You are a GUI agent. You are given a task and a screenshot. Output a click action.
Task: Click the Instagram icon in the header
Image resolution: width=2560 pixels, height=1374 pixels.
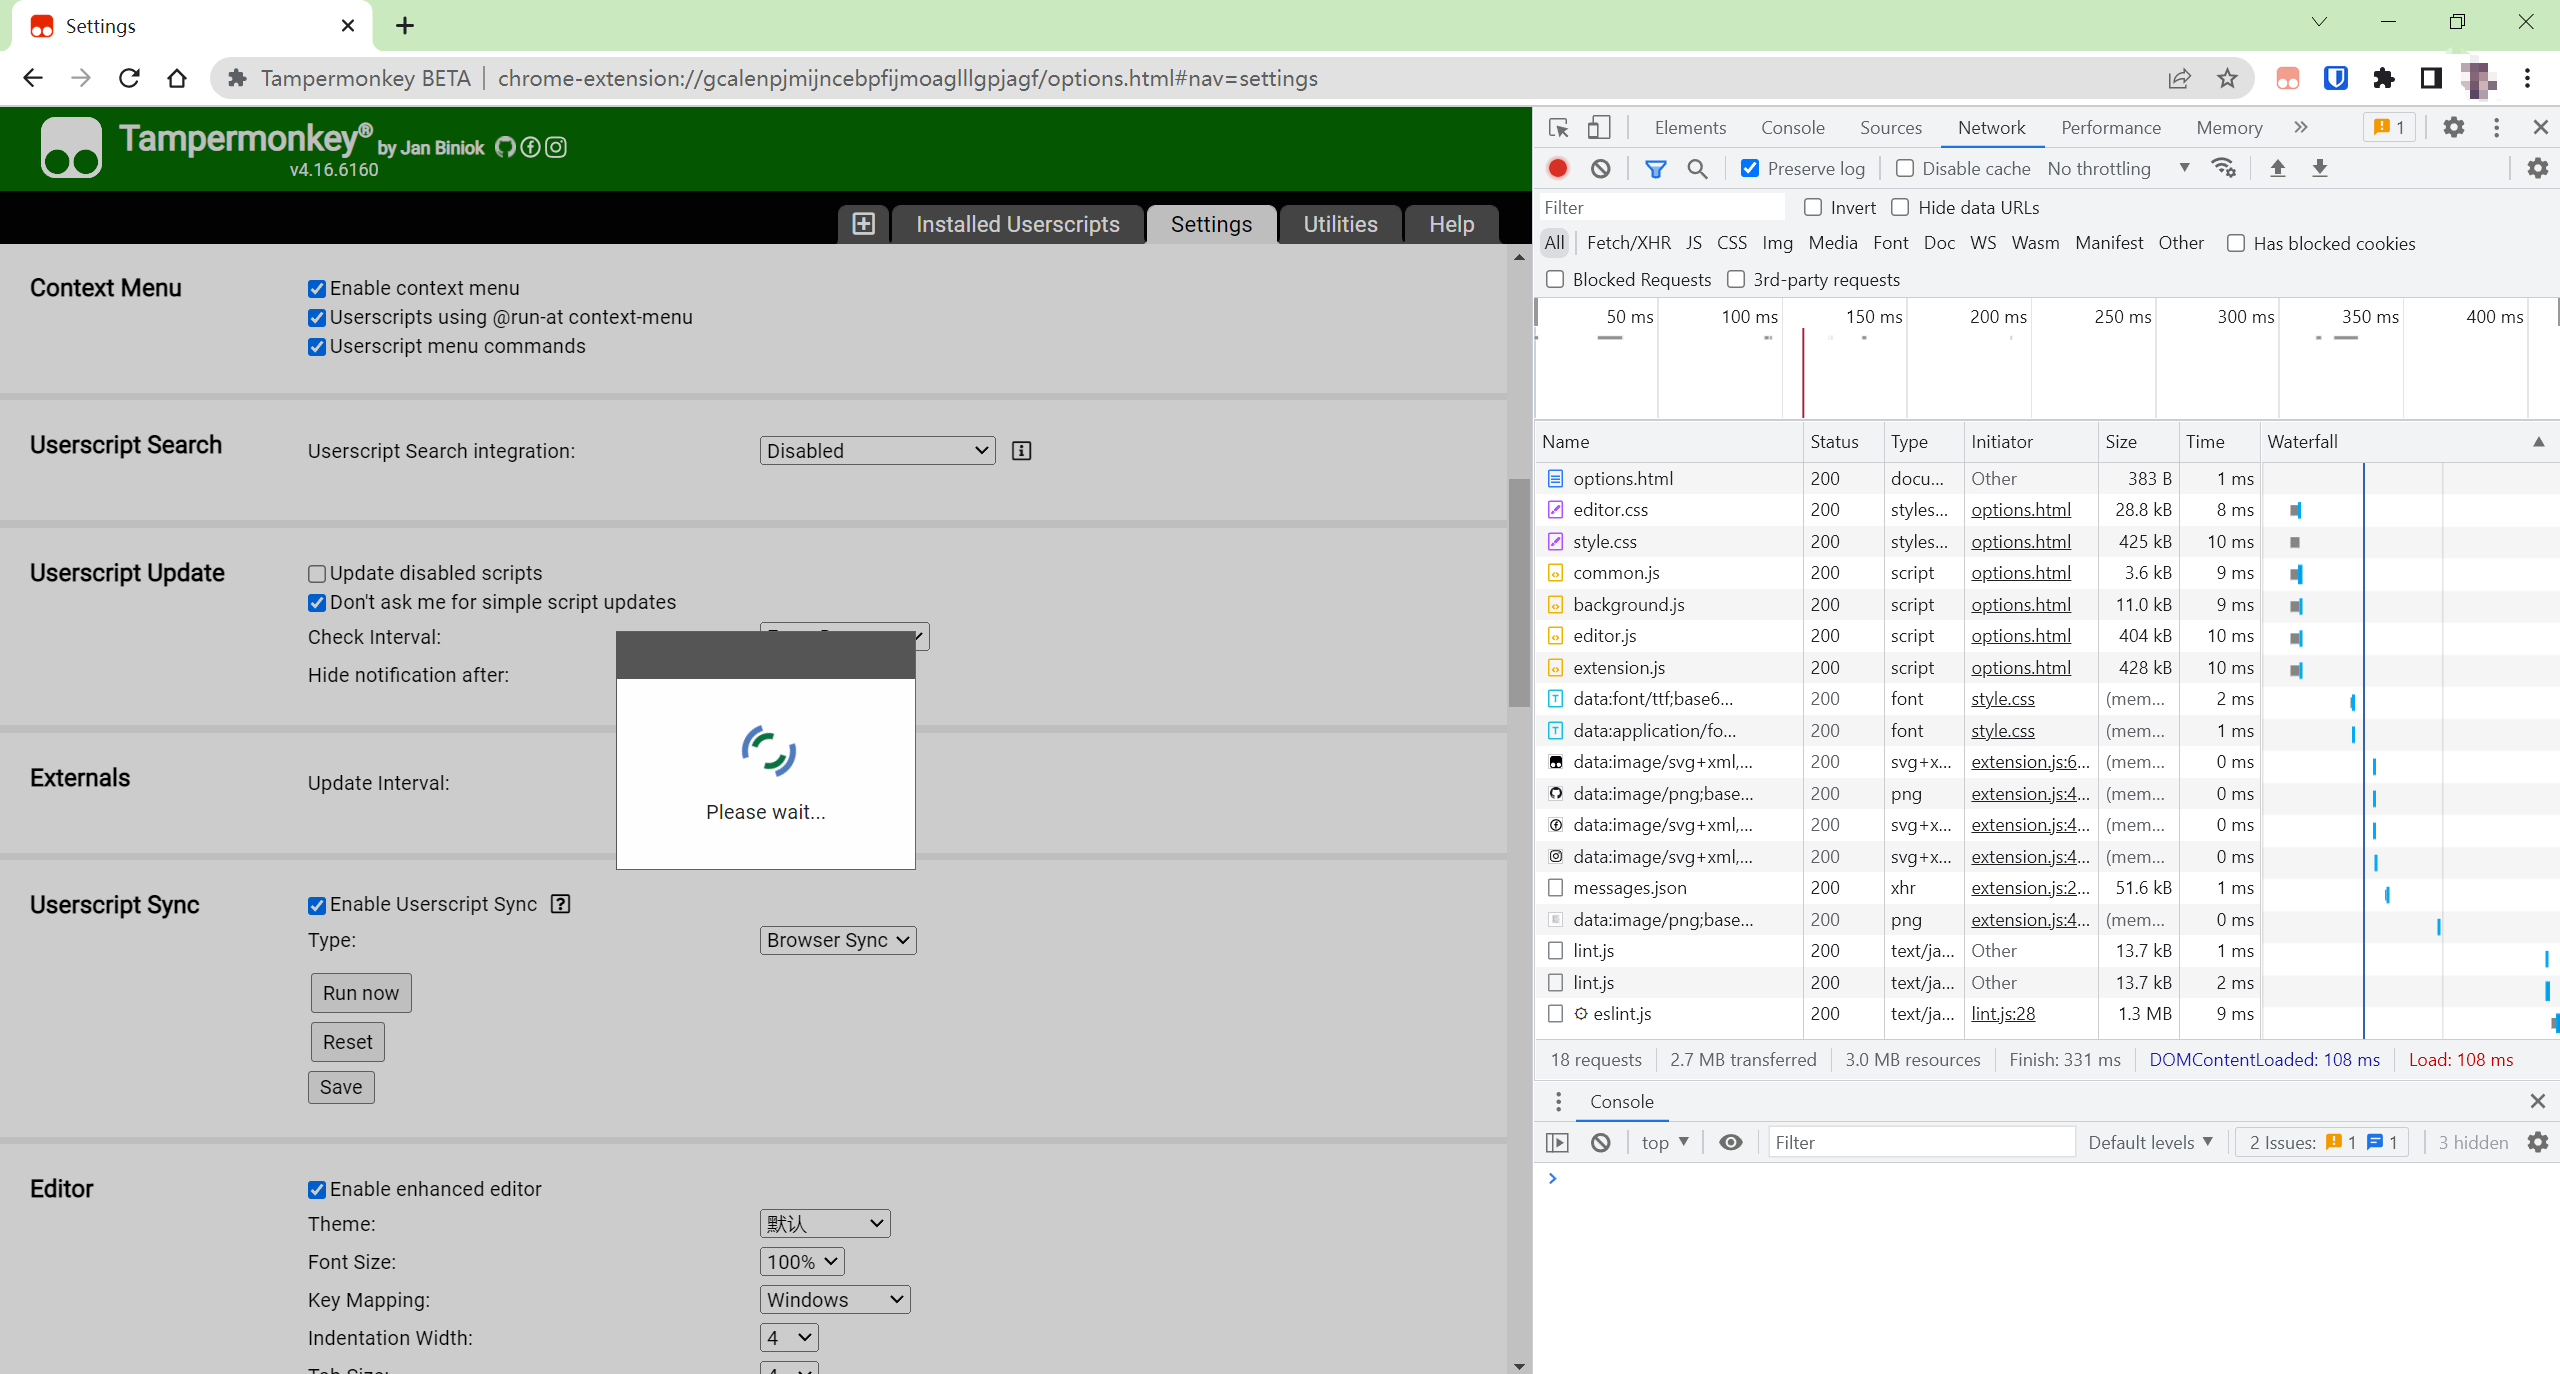(556, 147)
